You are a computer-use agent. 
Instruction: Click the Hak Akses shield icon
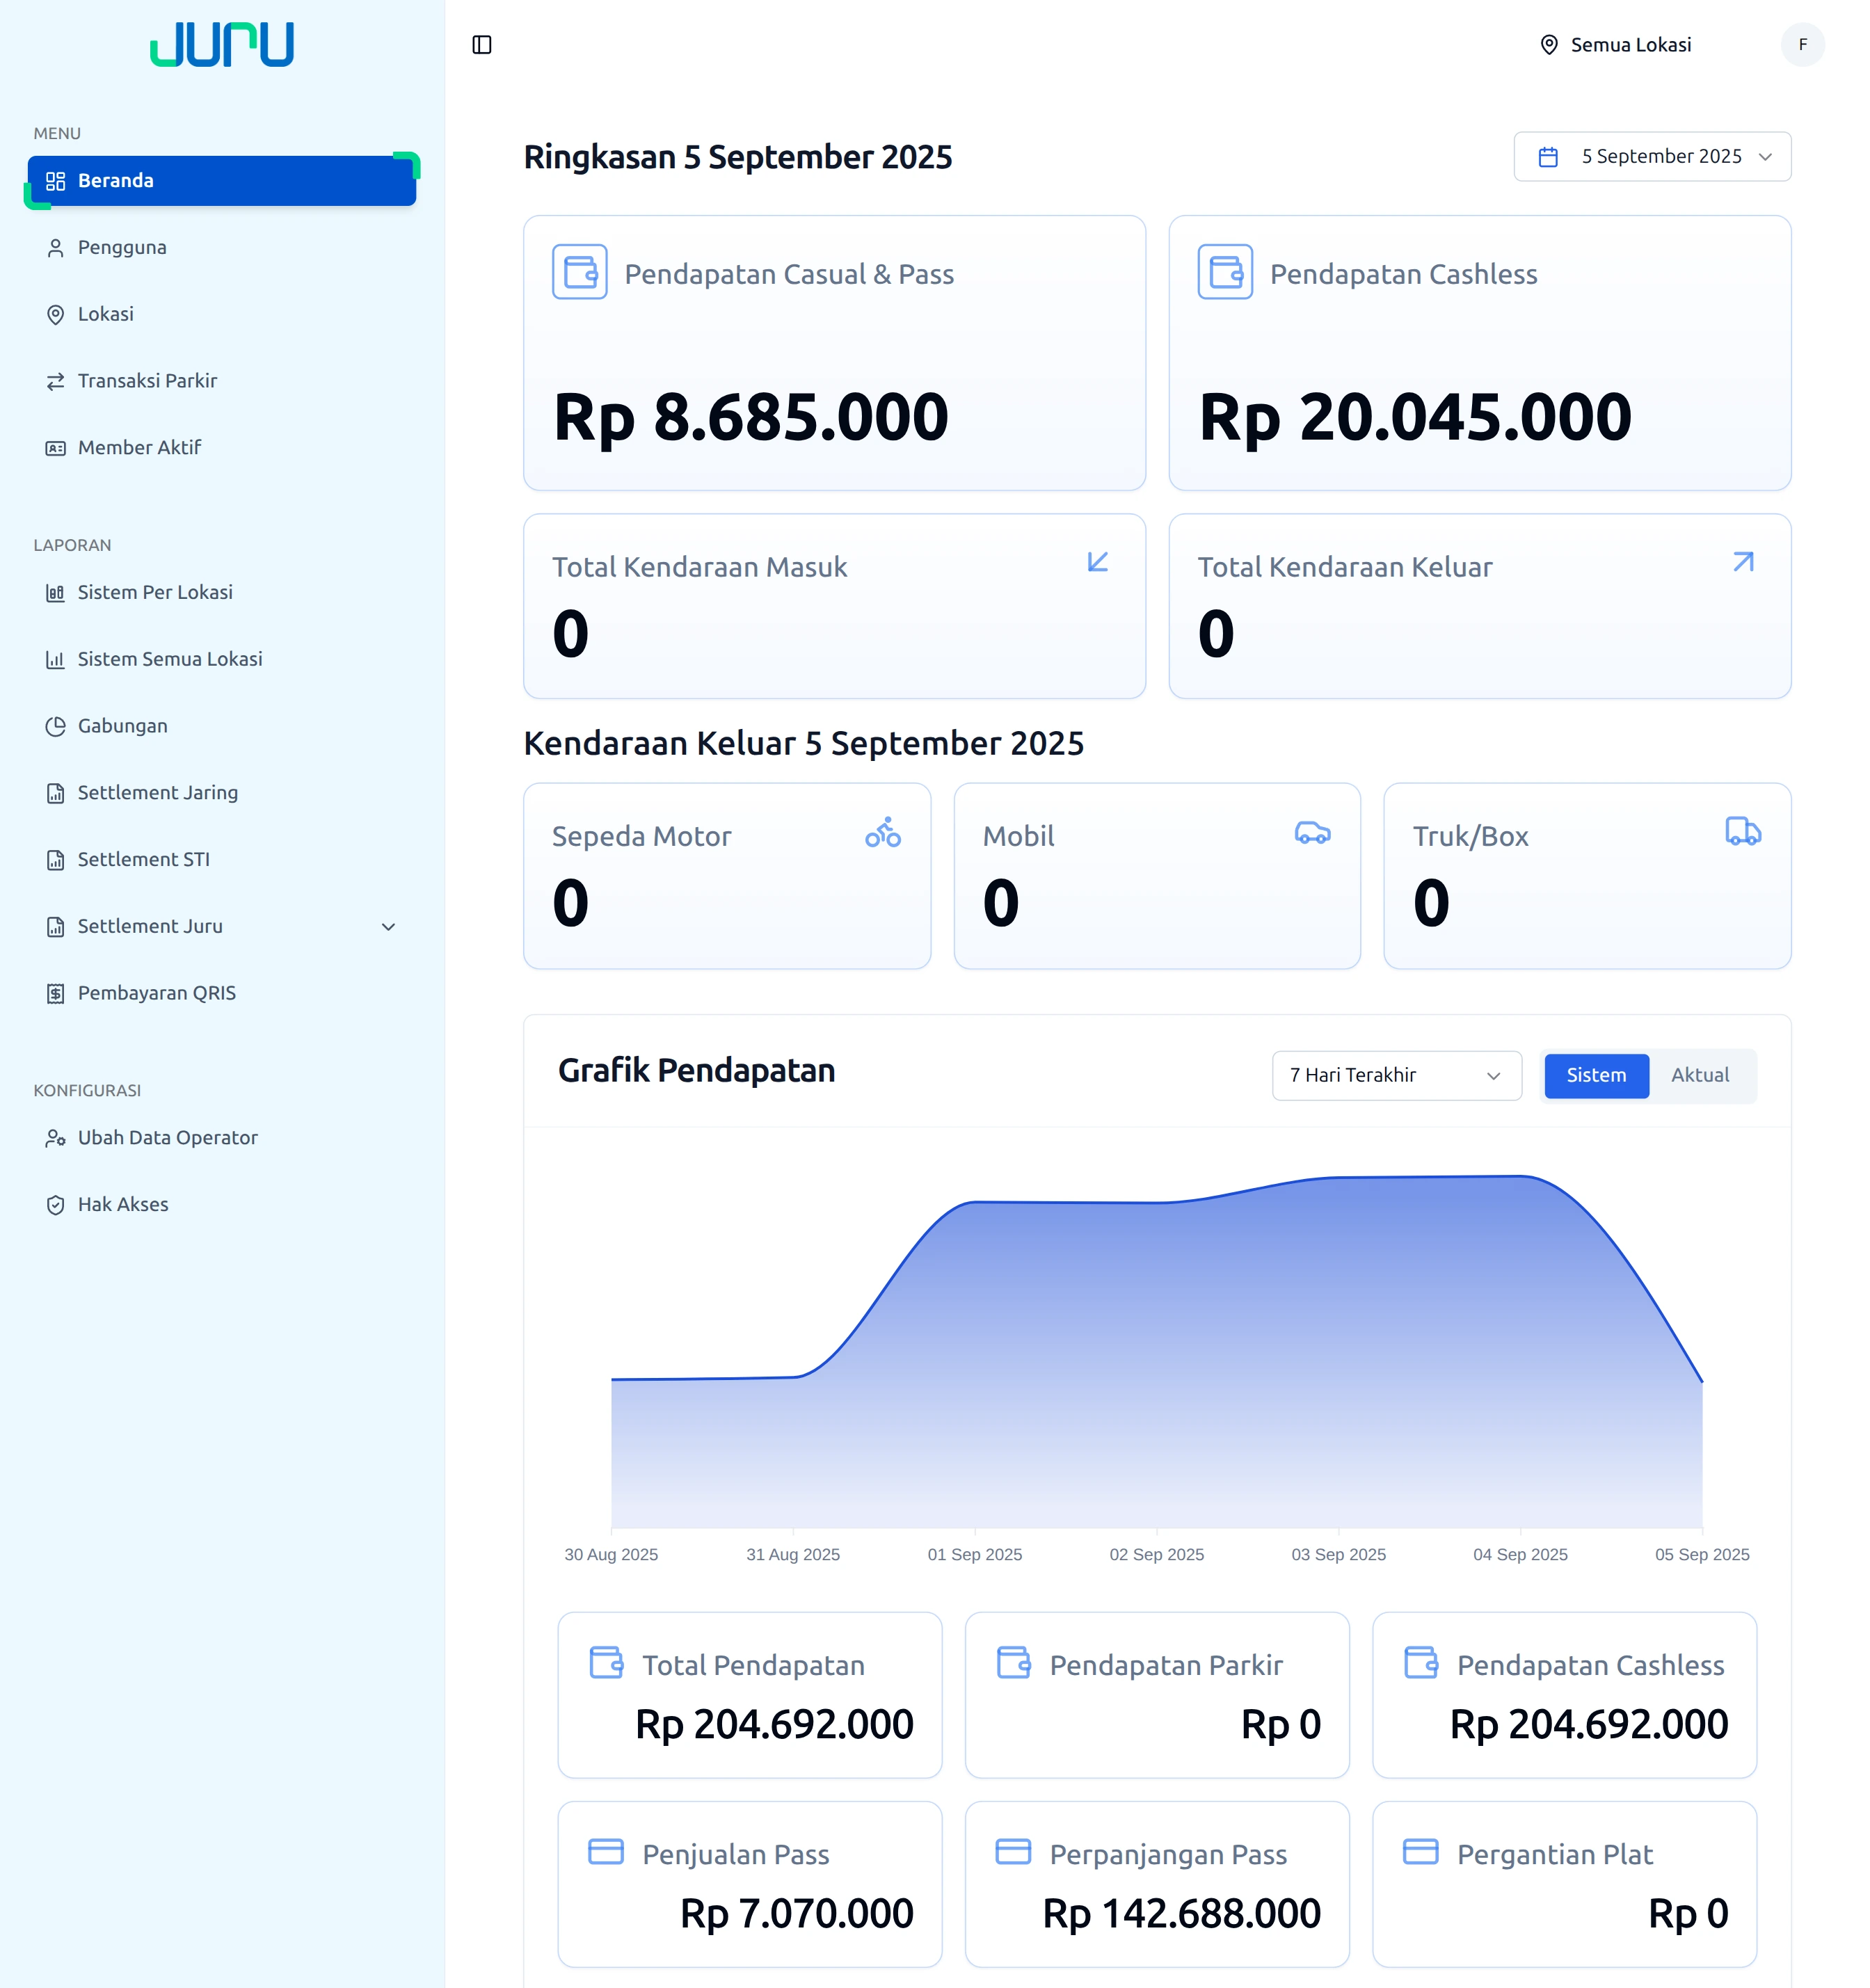point(56,1205)
